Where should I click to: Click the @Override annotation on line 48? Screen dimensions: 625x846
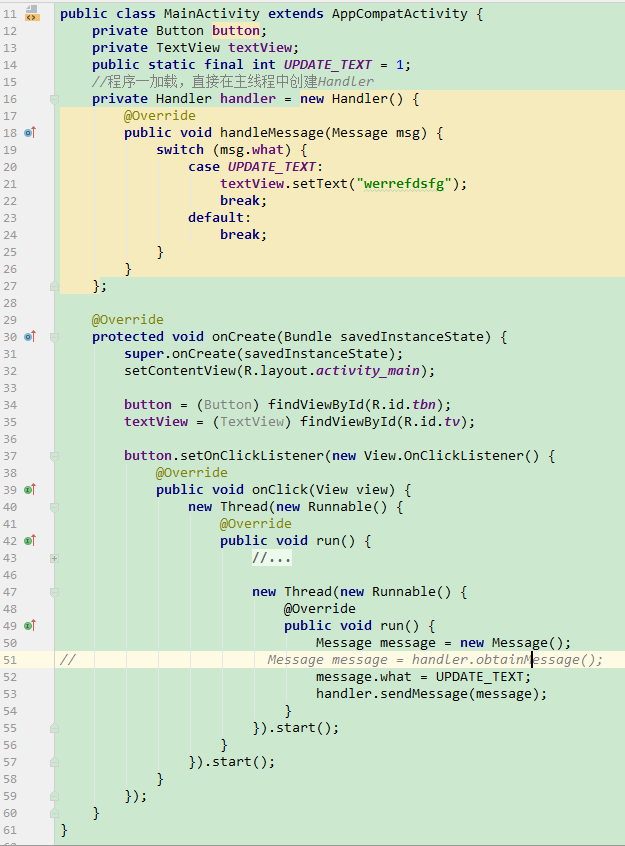pos(320,609)
